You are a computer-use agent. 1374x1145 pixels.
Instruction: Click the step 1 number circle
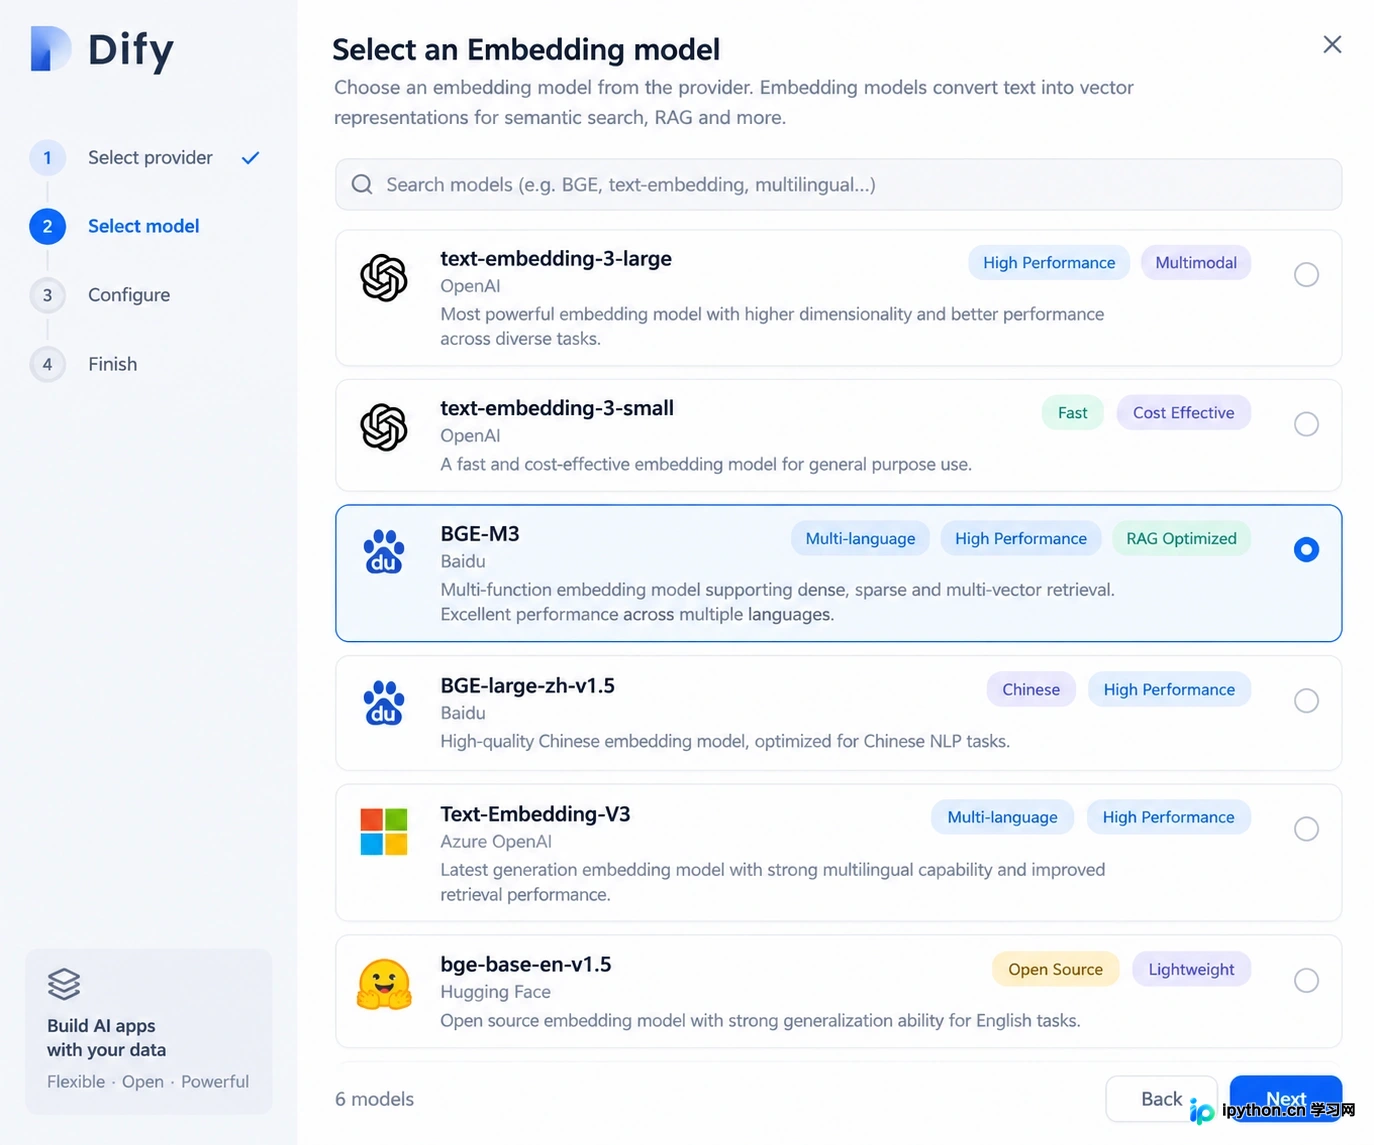[47, 158]
